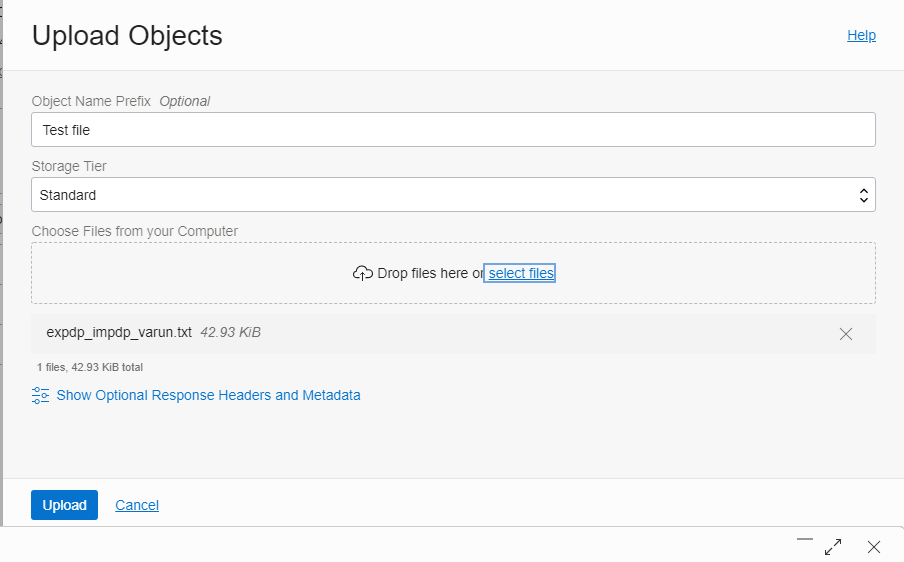Viewport: 904px width, 562px height.
Task: Open the Help link
Action: pyautogui.click(x=861, y=35)
